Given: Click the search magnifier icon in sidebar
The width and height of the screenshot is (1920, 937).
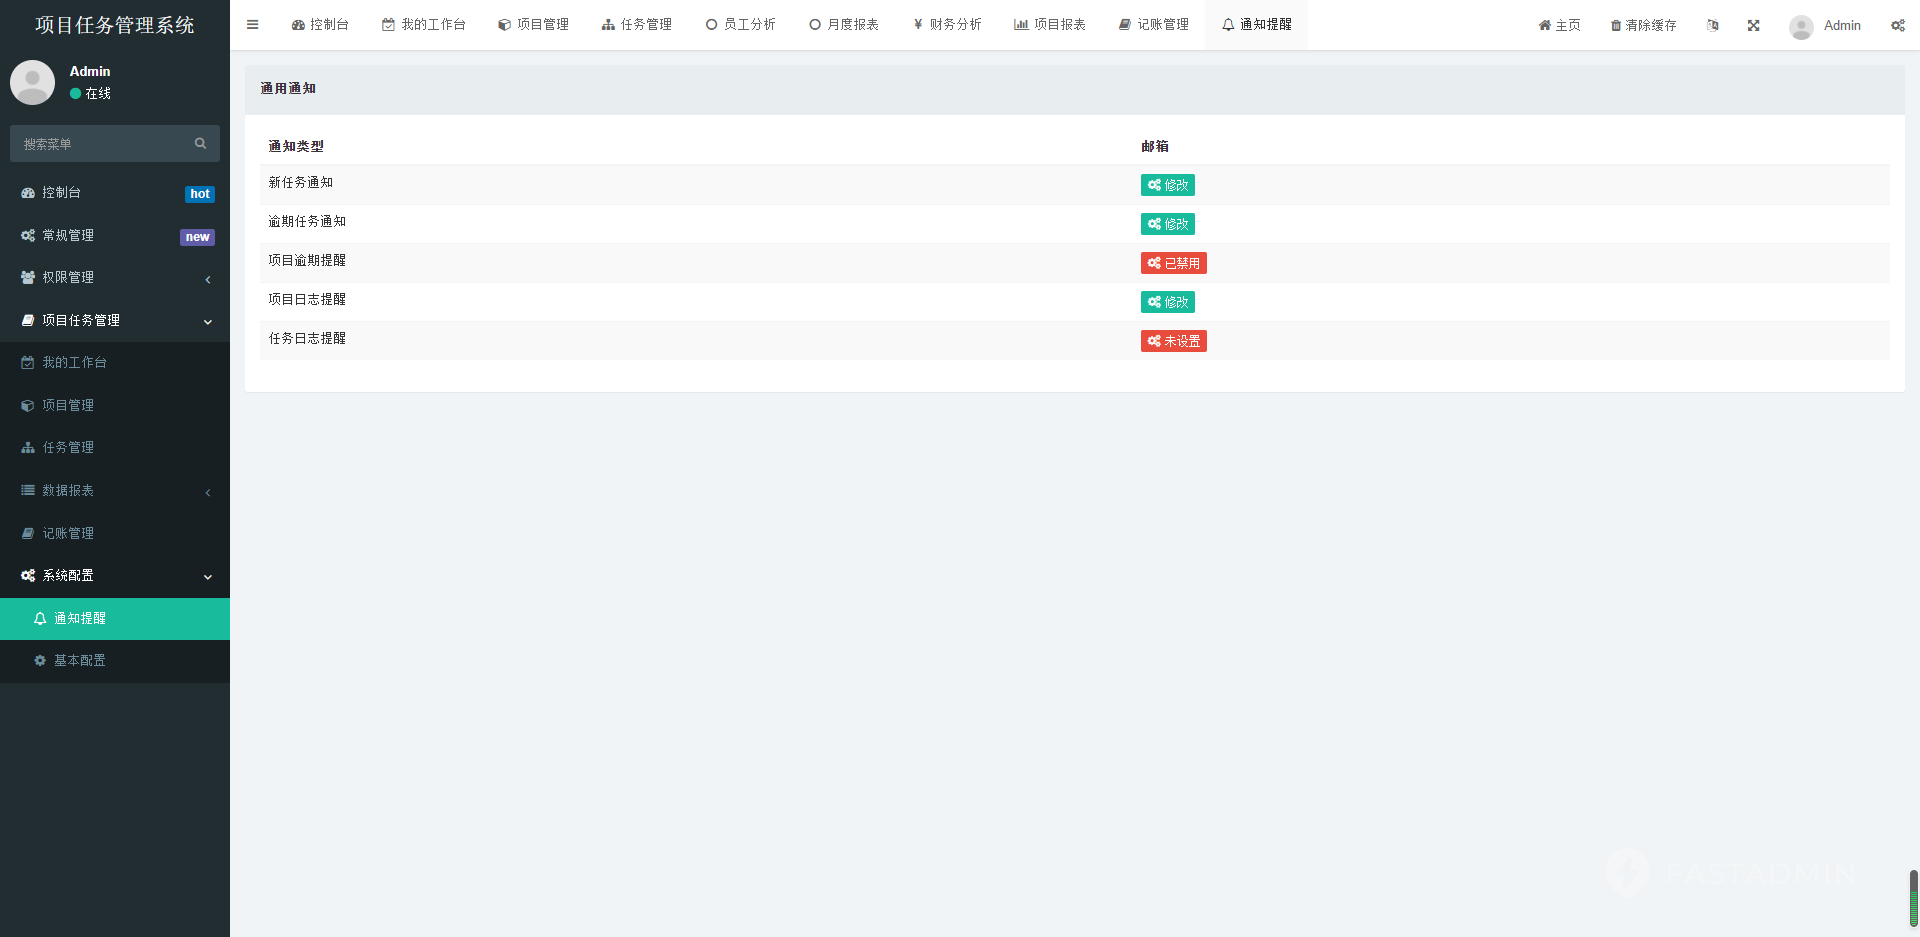Looking at the screenshot, I should click(x=200, y=144).
